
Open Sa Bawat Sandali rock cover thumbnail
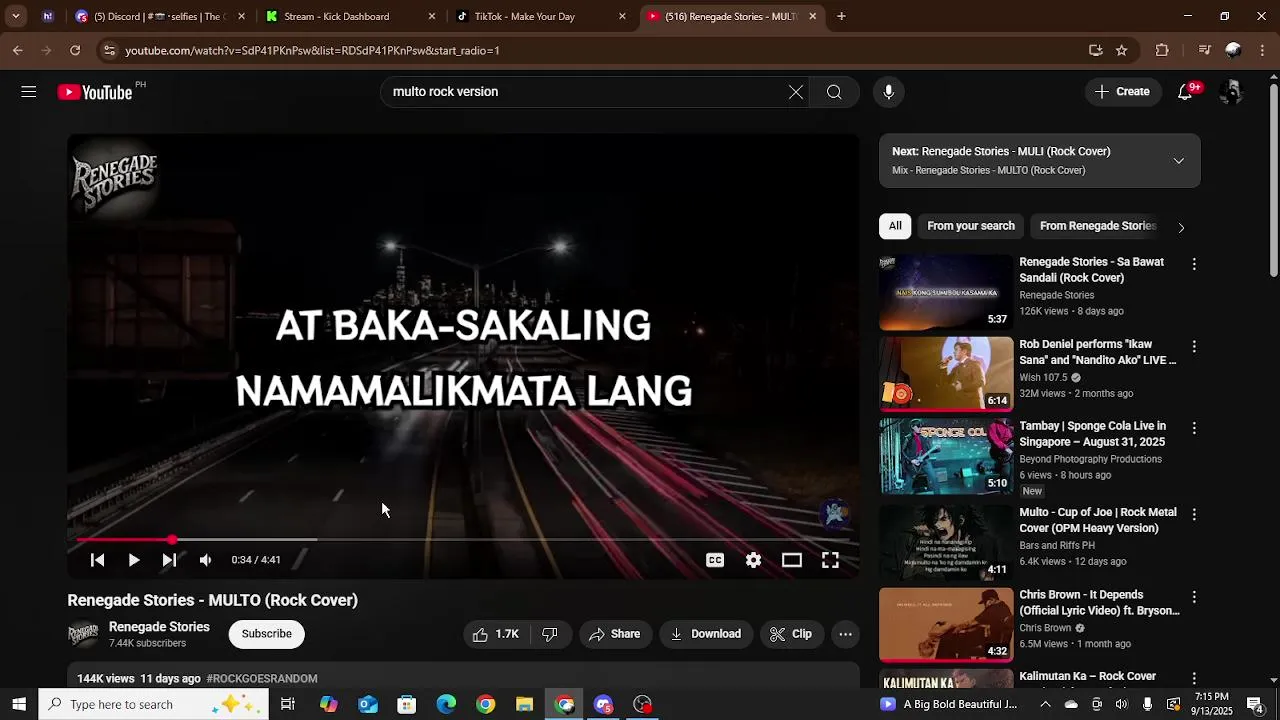pos(946,292)
